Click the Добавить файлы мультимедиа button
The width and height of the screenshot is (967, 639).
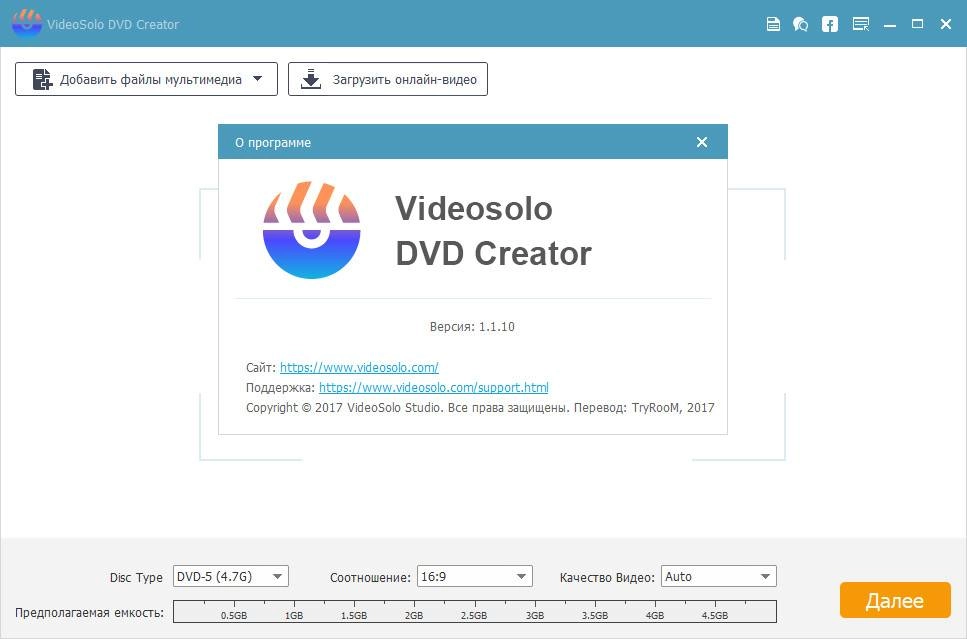pyautogui.click(x=146, y=79)
